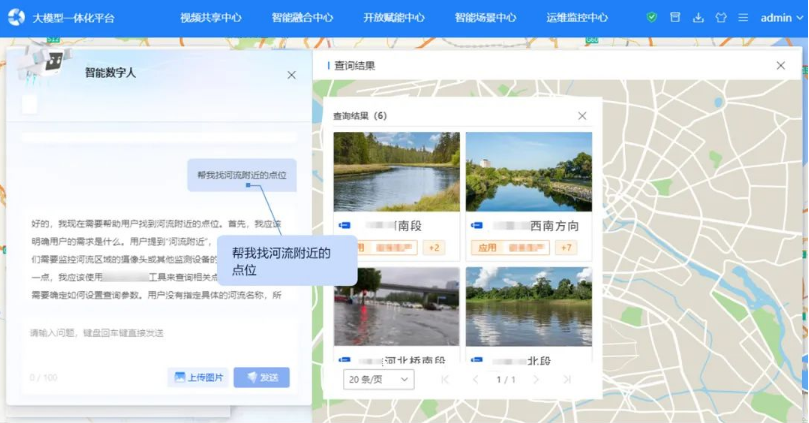Expand the admin user dropdown
Viewport: 809px width, 423px height.
tap(782, 17)
